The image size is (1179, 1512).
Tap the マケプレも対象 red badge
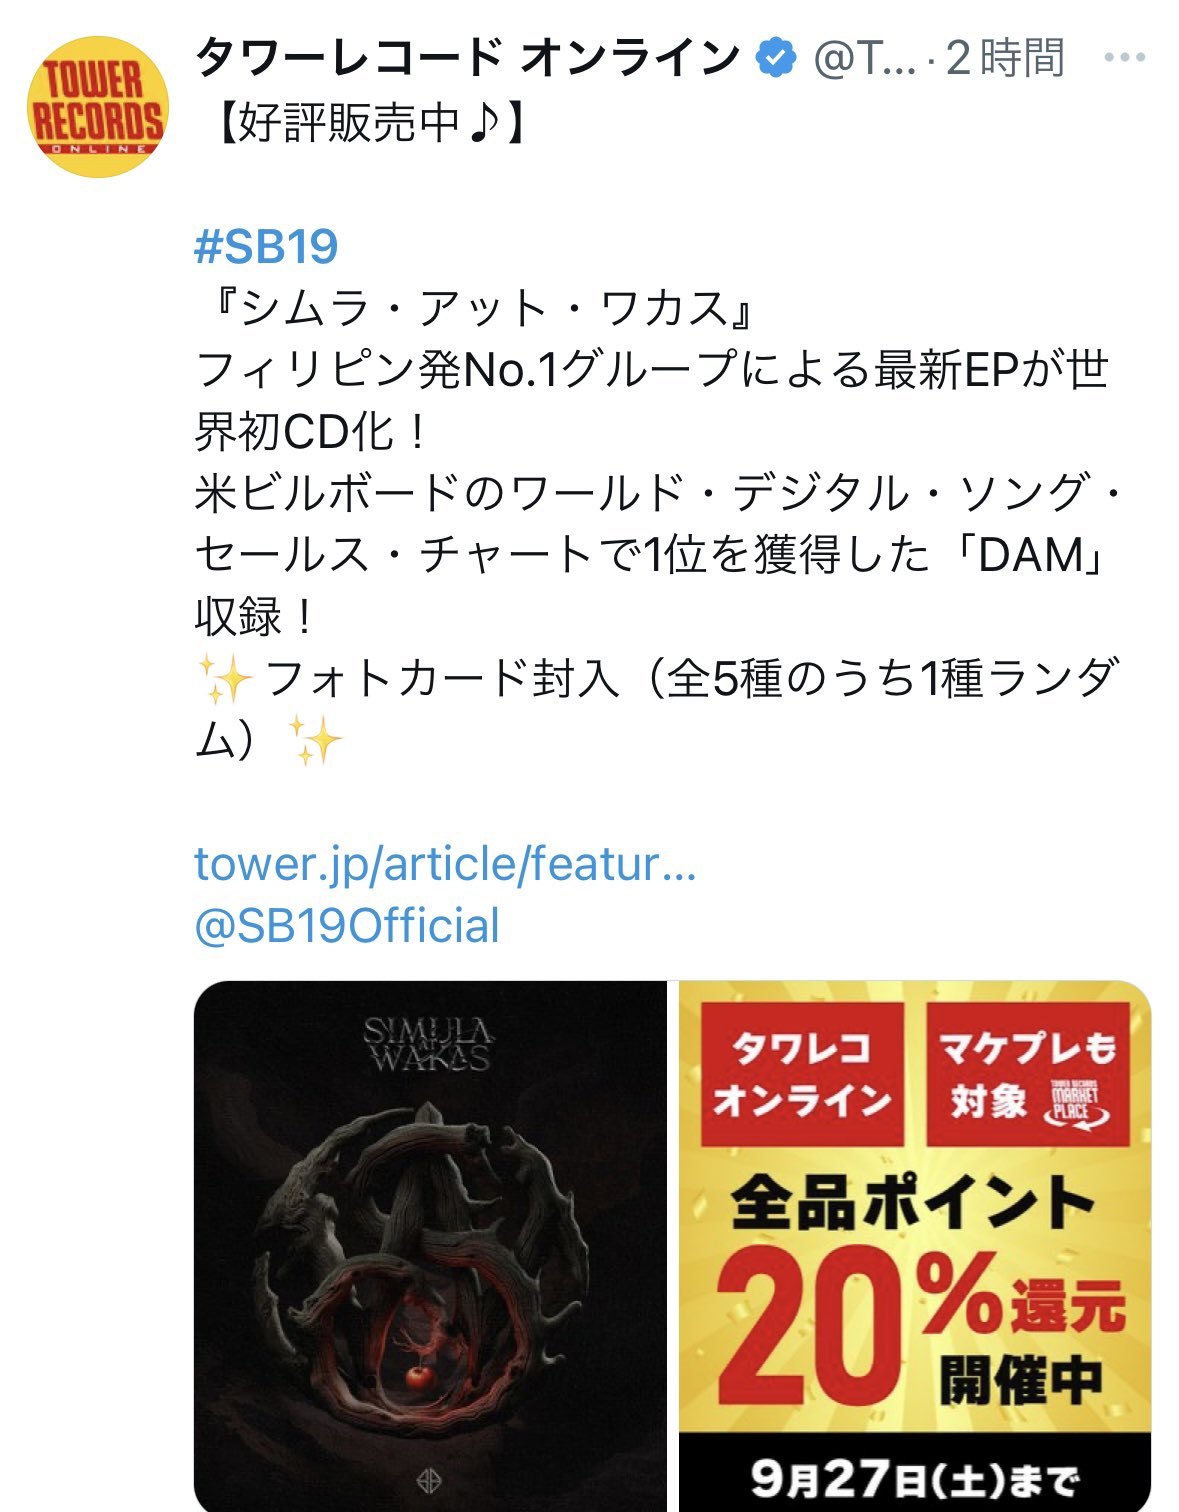pyautogui.click(x=1028, y=1075)
